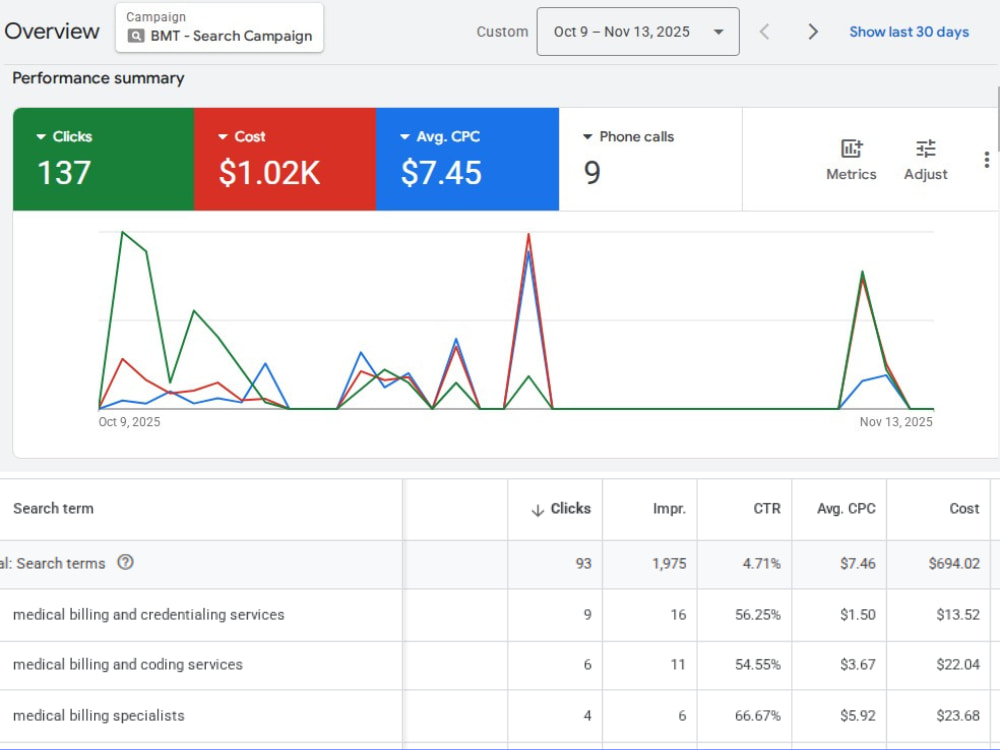Image resolution: width=1000 pixels, height=750 pixels.
Task: Go to previous date range arrow
Action: (x=764, y=31)
